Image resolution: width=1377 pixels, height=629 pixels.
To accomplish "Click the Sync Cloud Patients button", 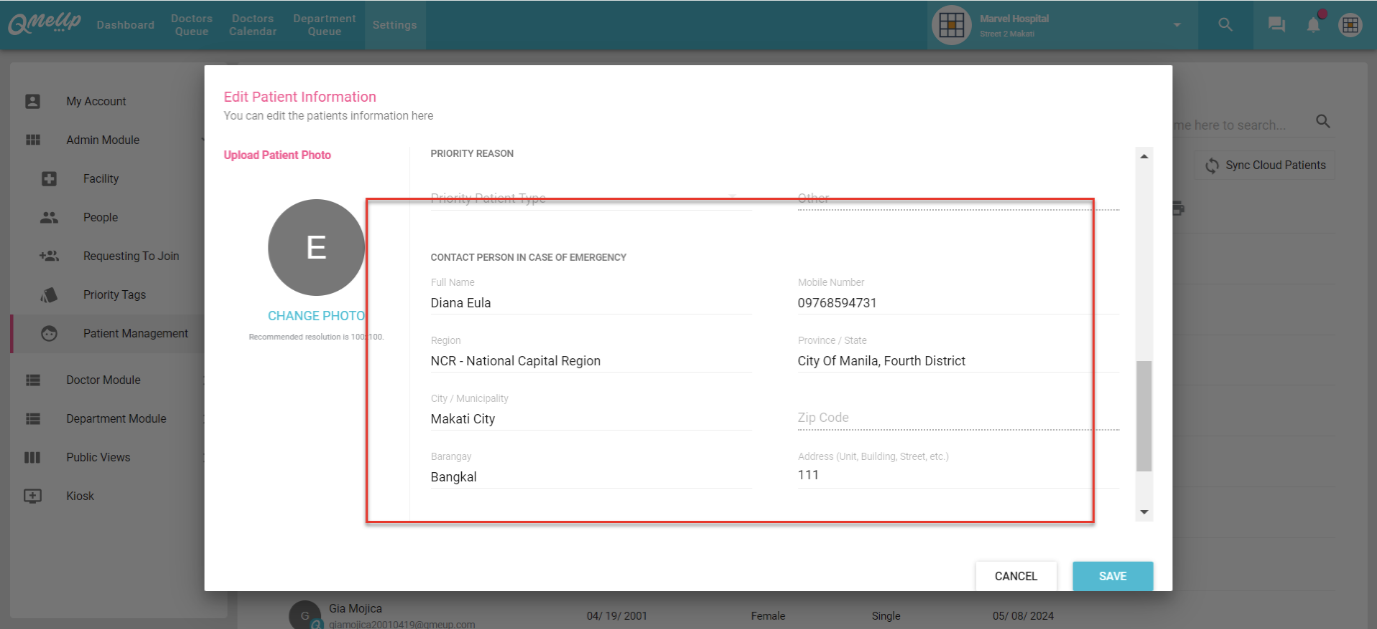I will (x=1265, y=165).
